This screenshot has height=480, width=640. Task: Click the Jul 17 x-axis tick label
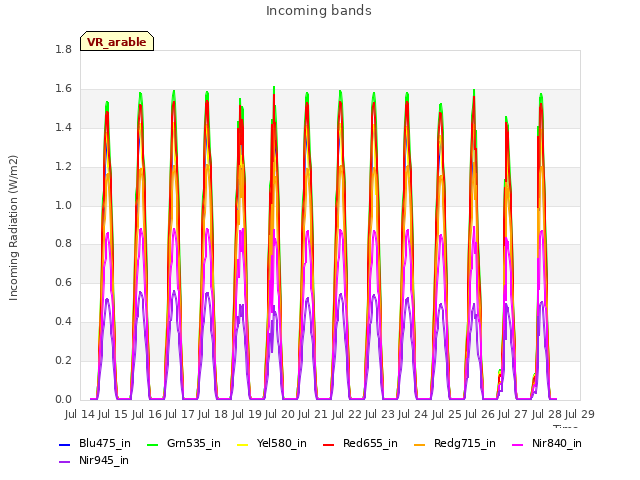point(180,414)
